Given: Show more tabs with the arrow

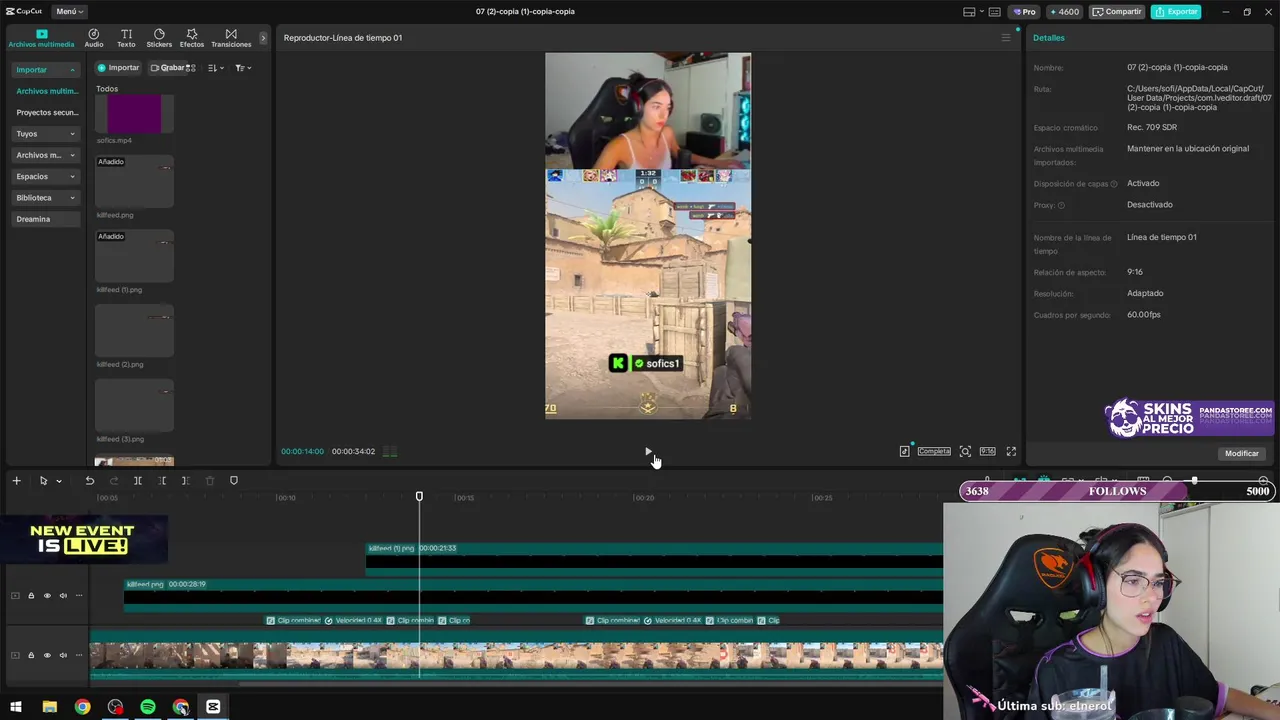Looking at the screenshot, I should coord(263,38).
